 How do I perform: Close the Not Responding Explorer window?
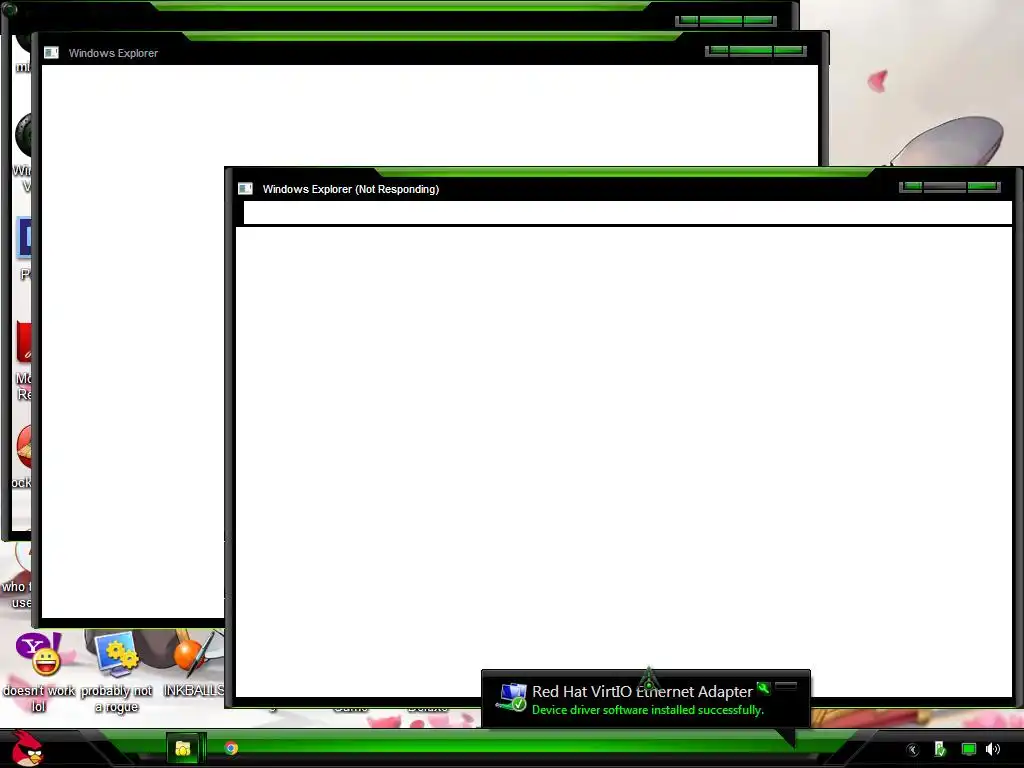tap(984, 187)
